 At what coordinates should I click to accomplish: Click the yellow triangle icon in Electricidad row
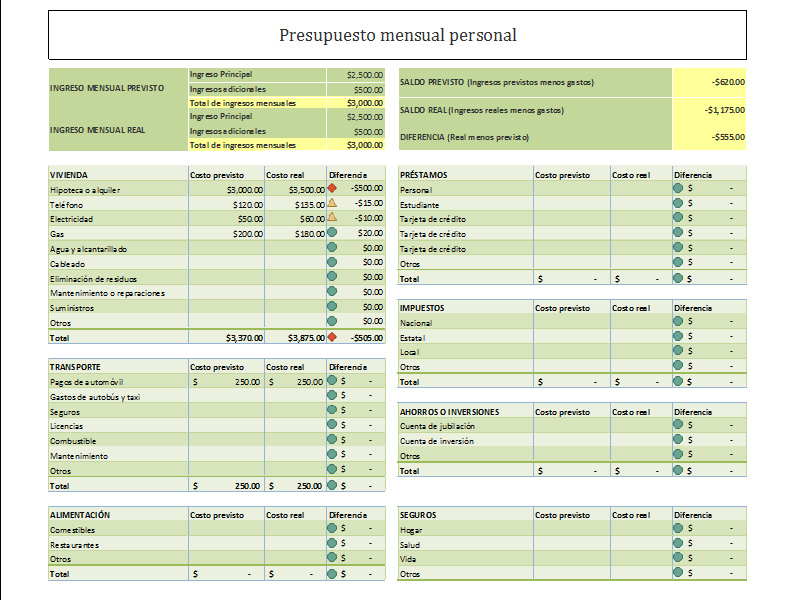[332, 217]
